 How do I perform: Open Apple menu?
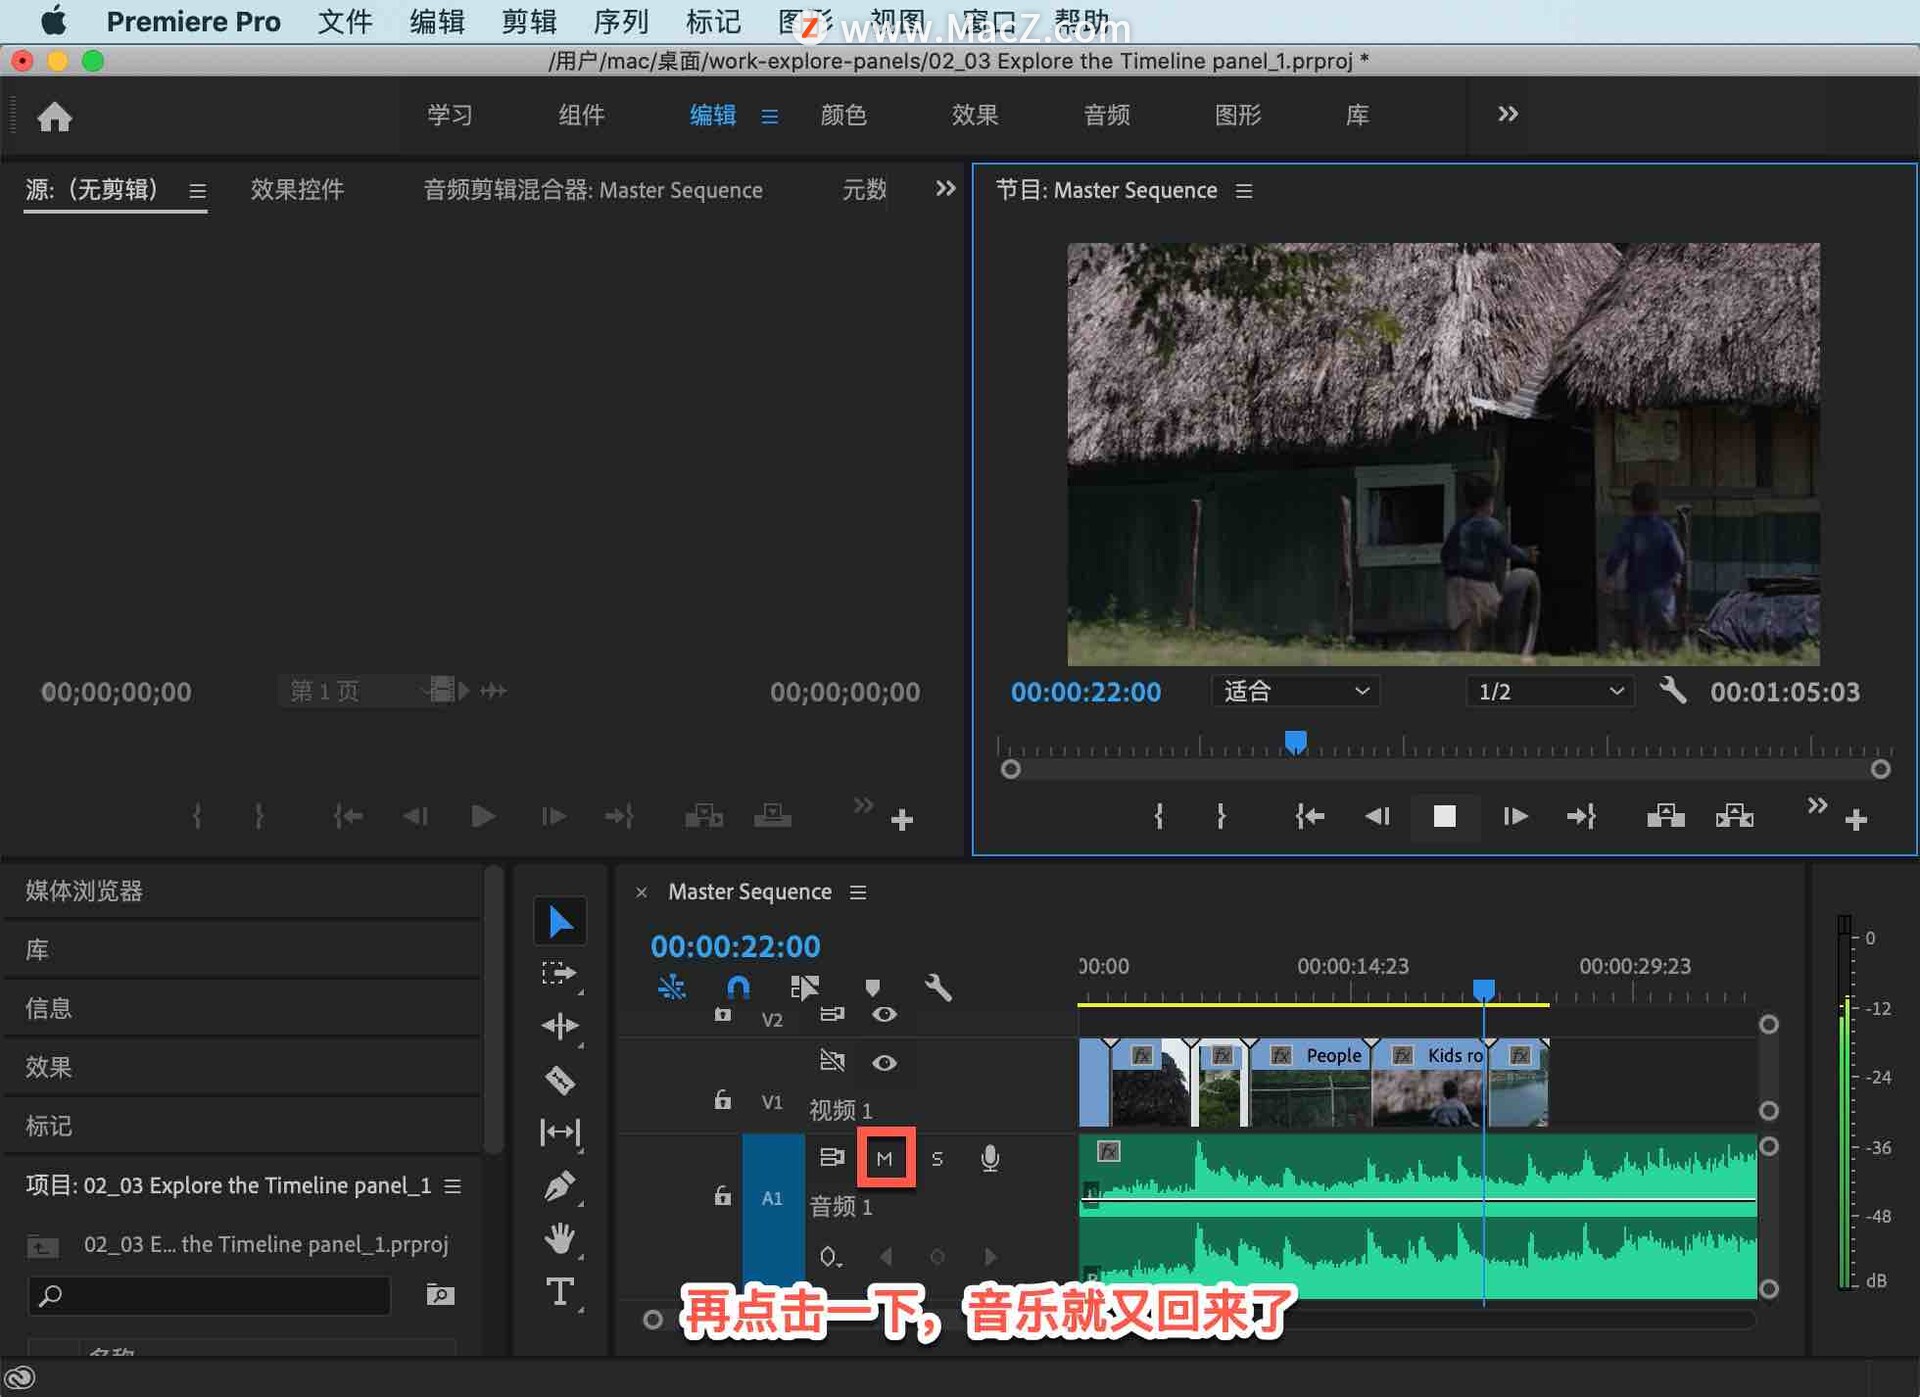click(53, 21)
